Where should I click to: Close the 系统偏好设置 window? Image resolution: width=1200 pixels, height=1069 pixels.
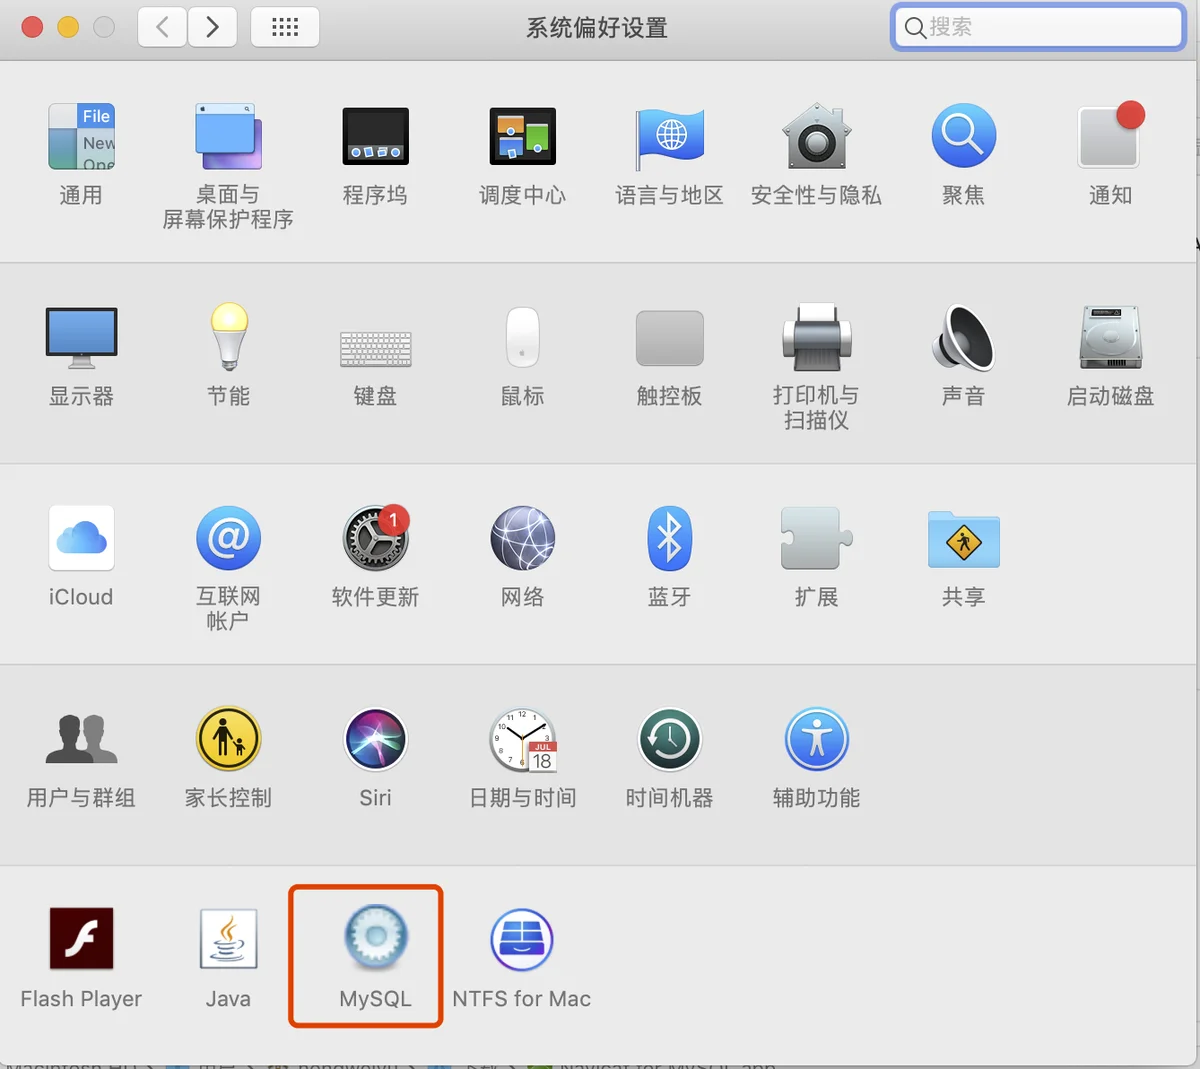pyautogui.click(x=32, y=27)
